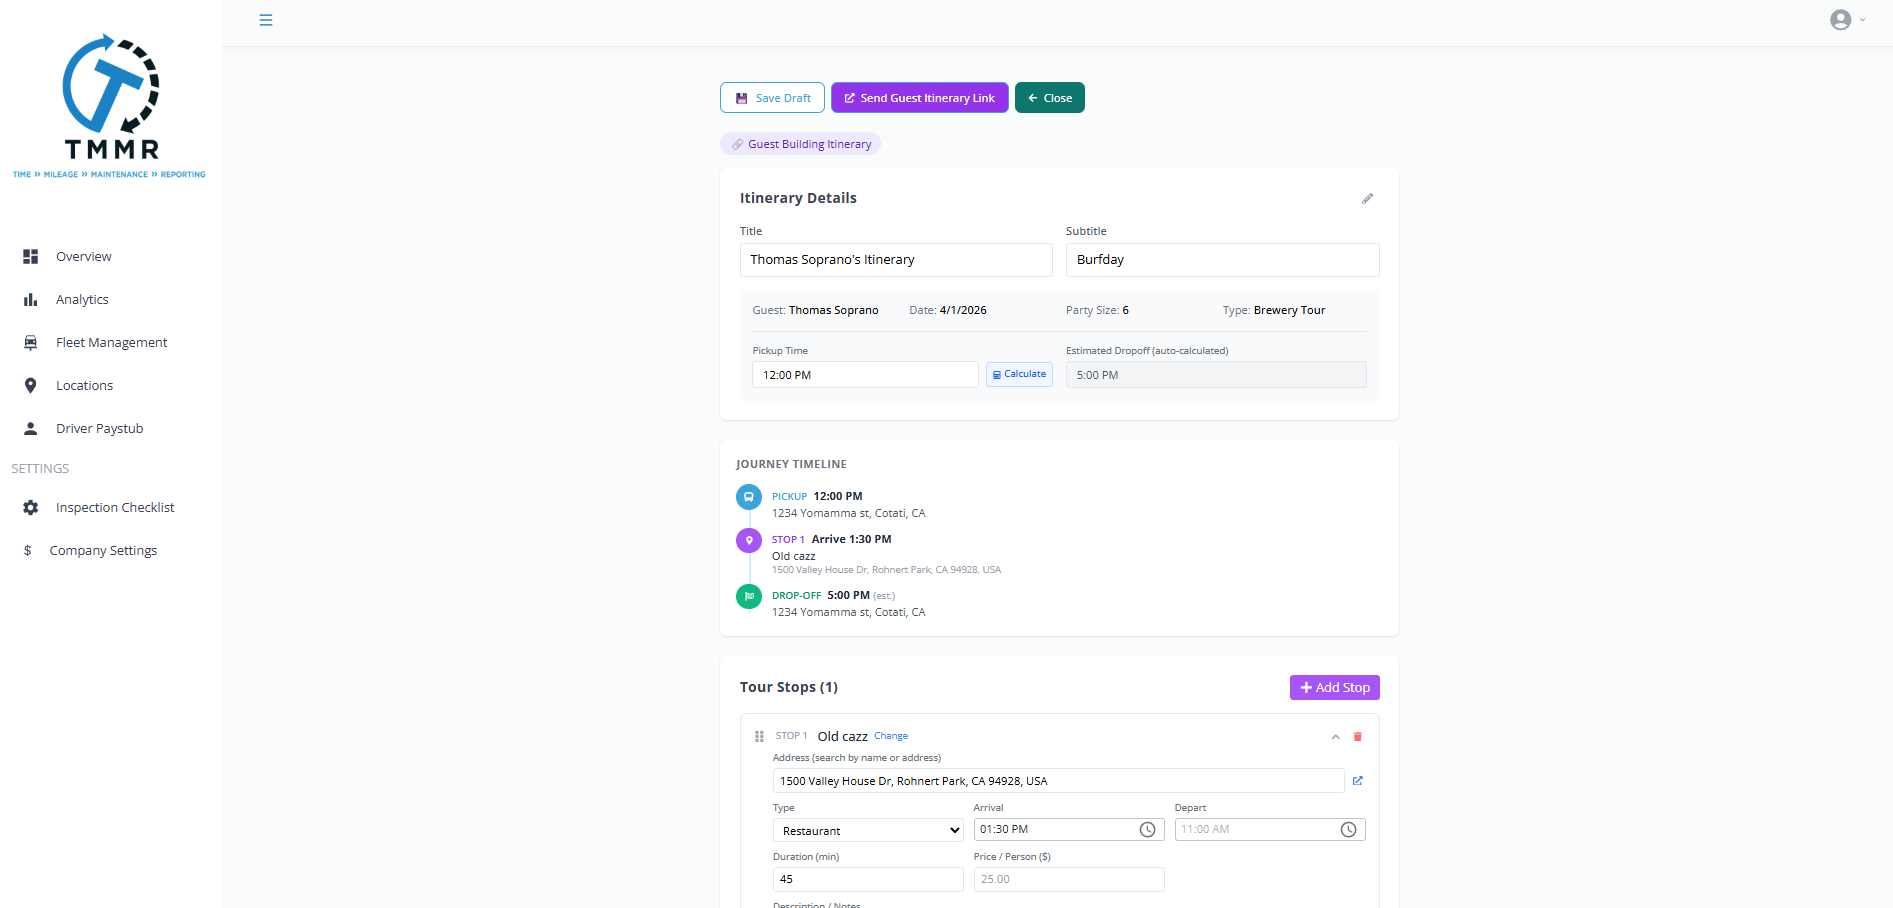Delete Stop 1 with the red trash icon
1893x908 pixels.
tap(1358, 737)
